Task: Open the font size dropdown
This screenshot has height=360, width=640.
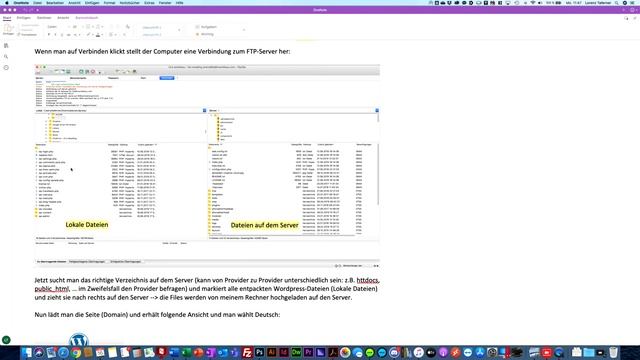Action: 77,27
